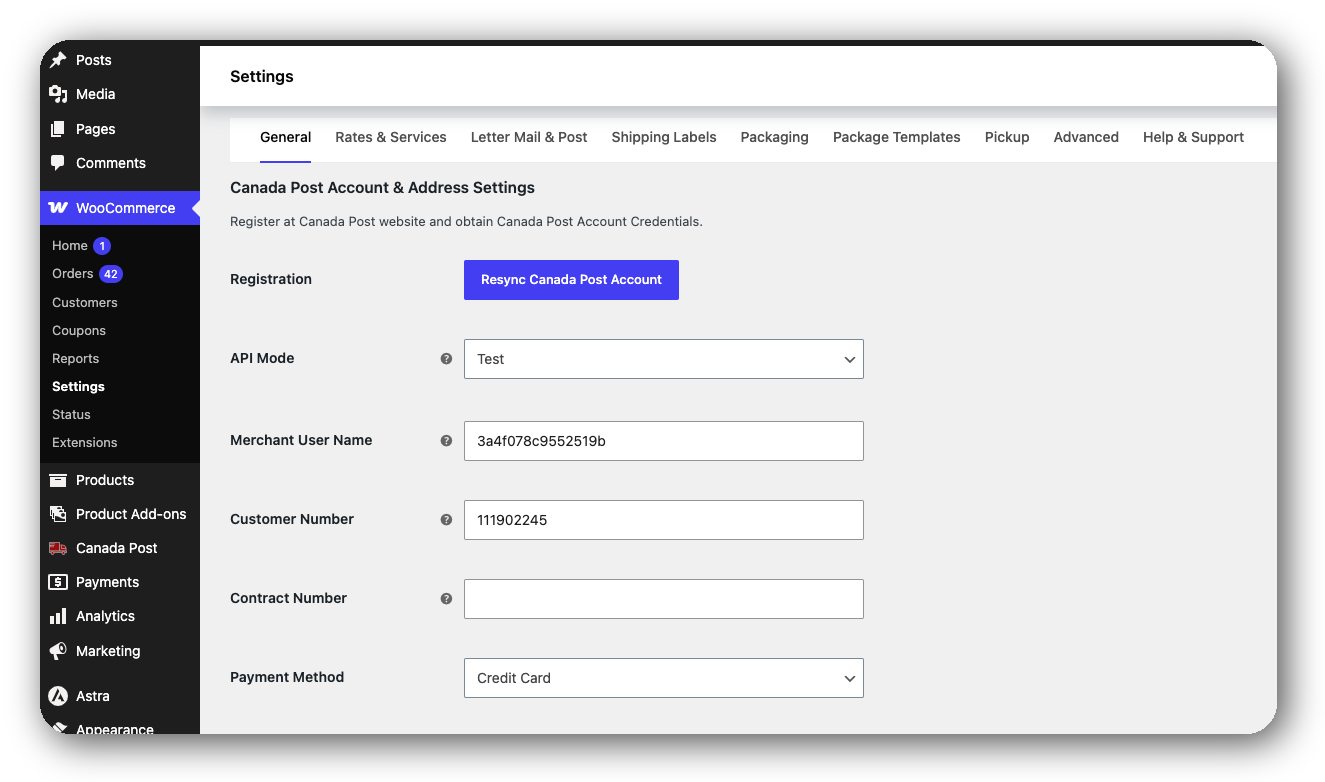The image size is (1325, 782).
Task: Show help tooltip for Contract Number
Action: pyautogui.click(x=446, y=598)
